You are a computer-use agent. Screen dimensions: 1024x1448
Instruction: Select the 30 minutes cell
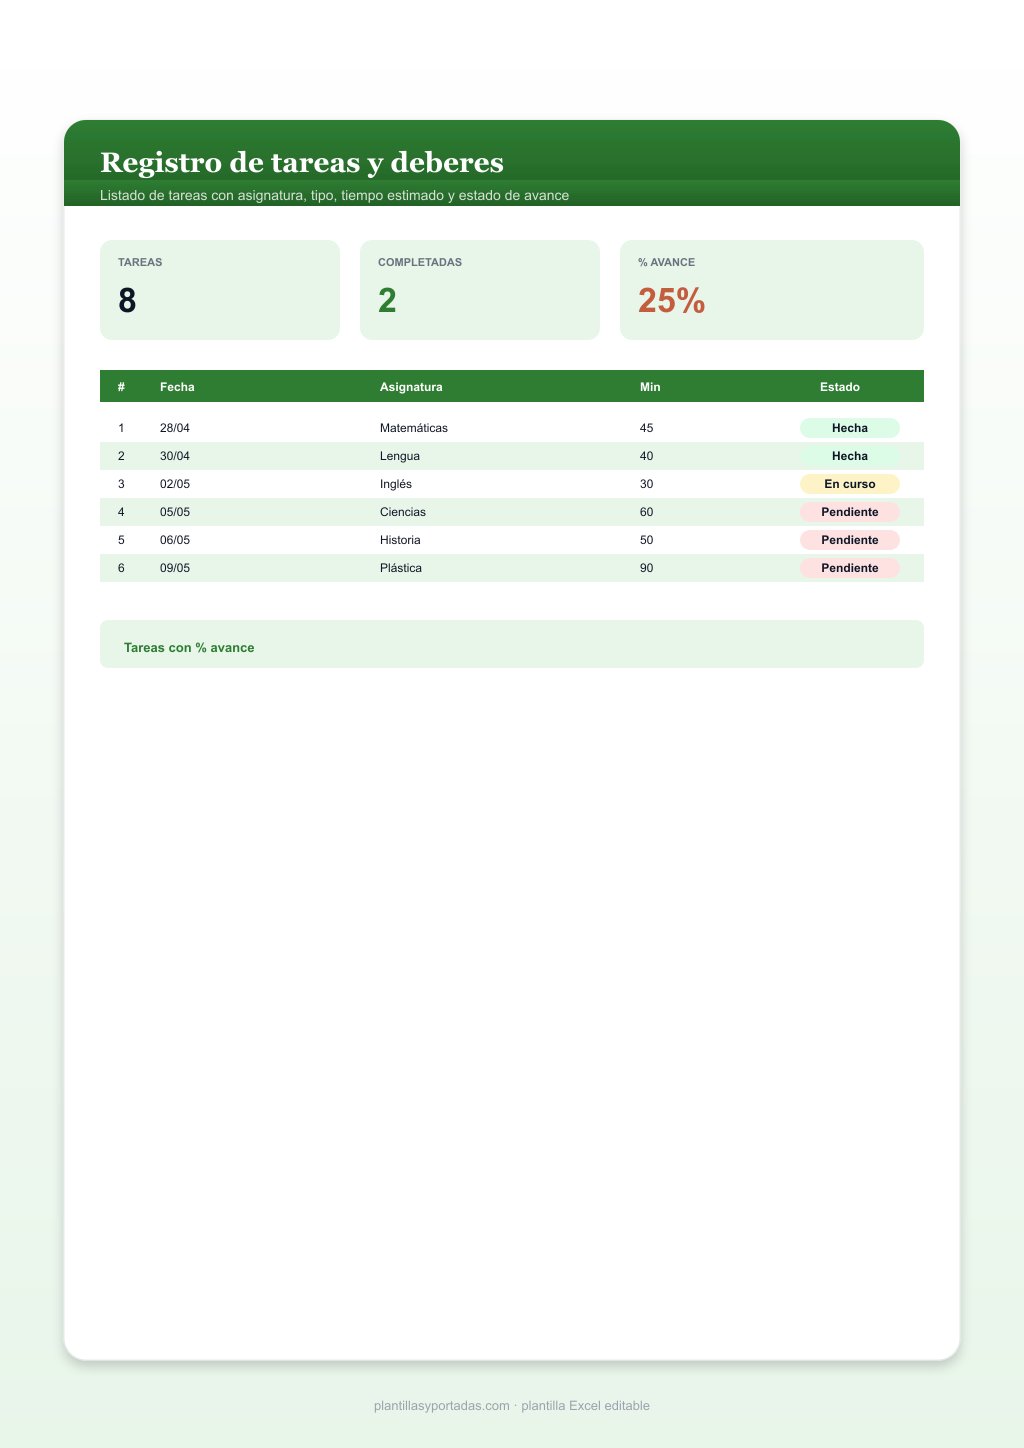647,484
